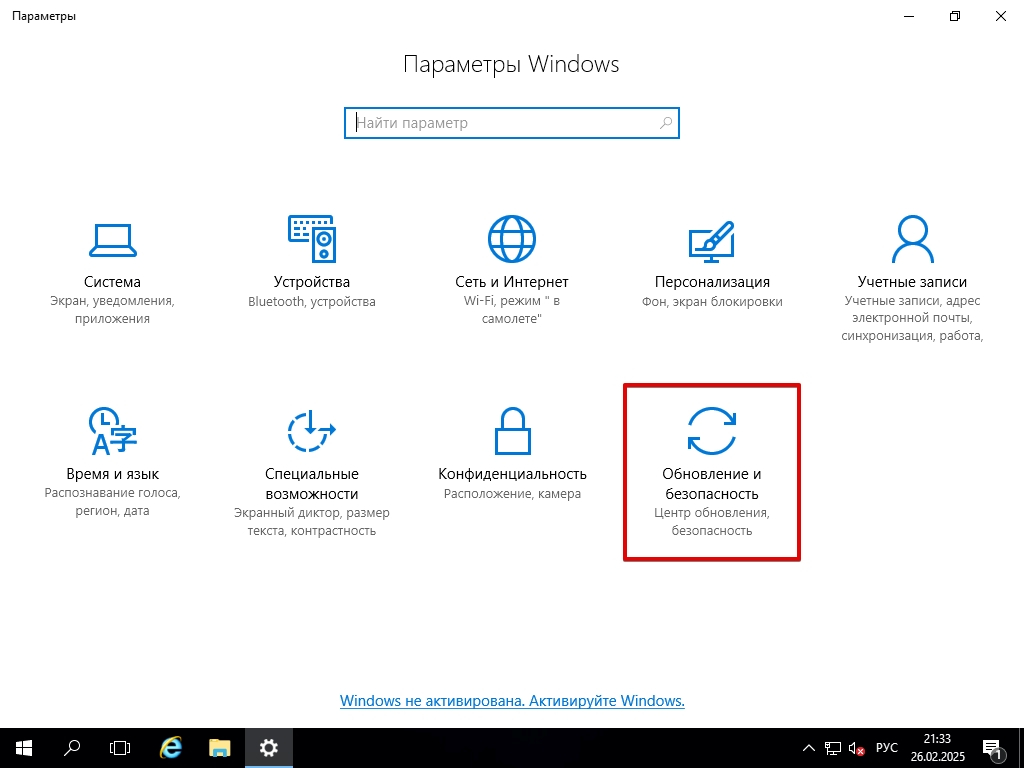Open the Windows Start menu

[24, 748]
